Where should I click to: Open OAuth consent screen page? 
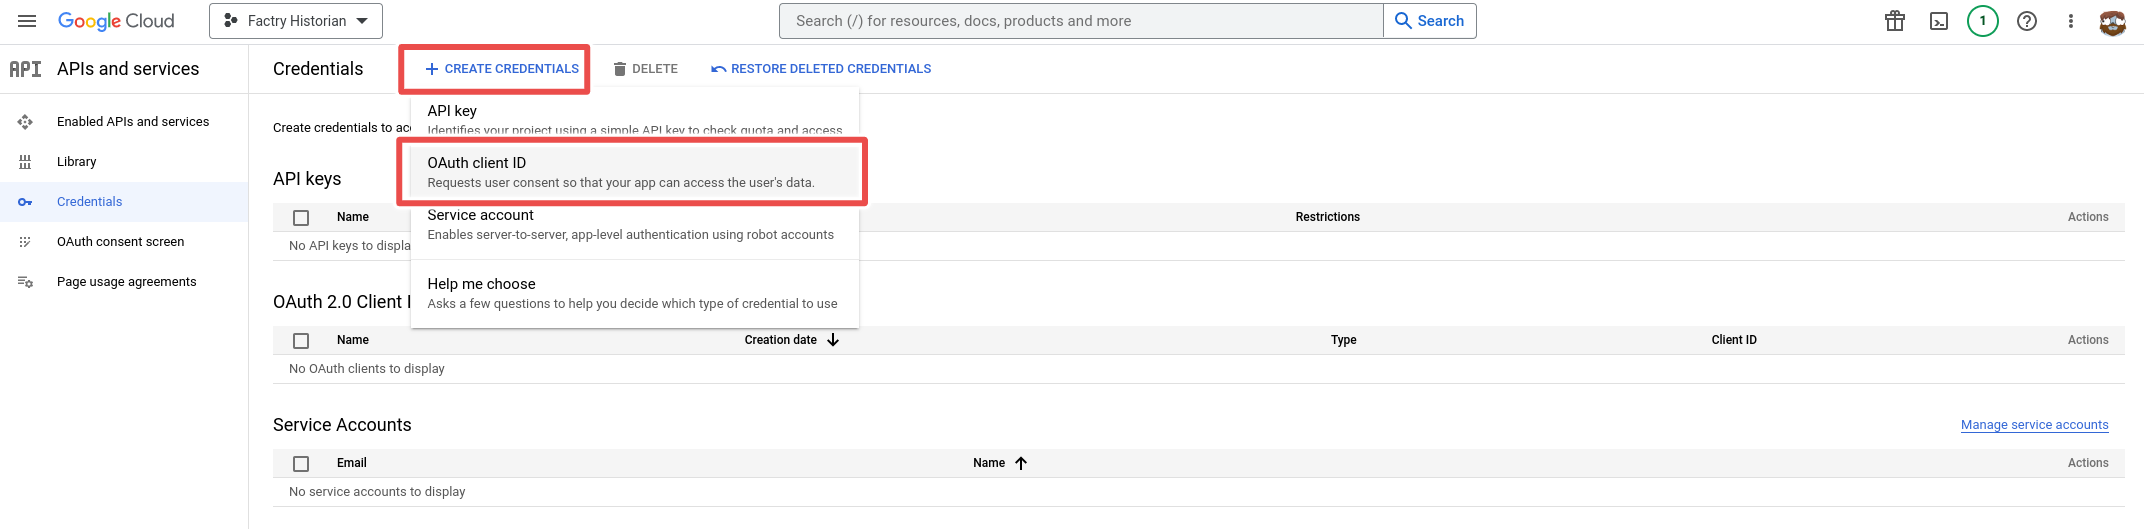coord(121,242)
